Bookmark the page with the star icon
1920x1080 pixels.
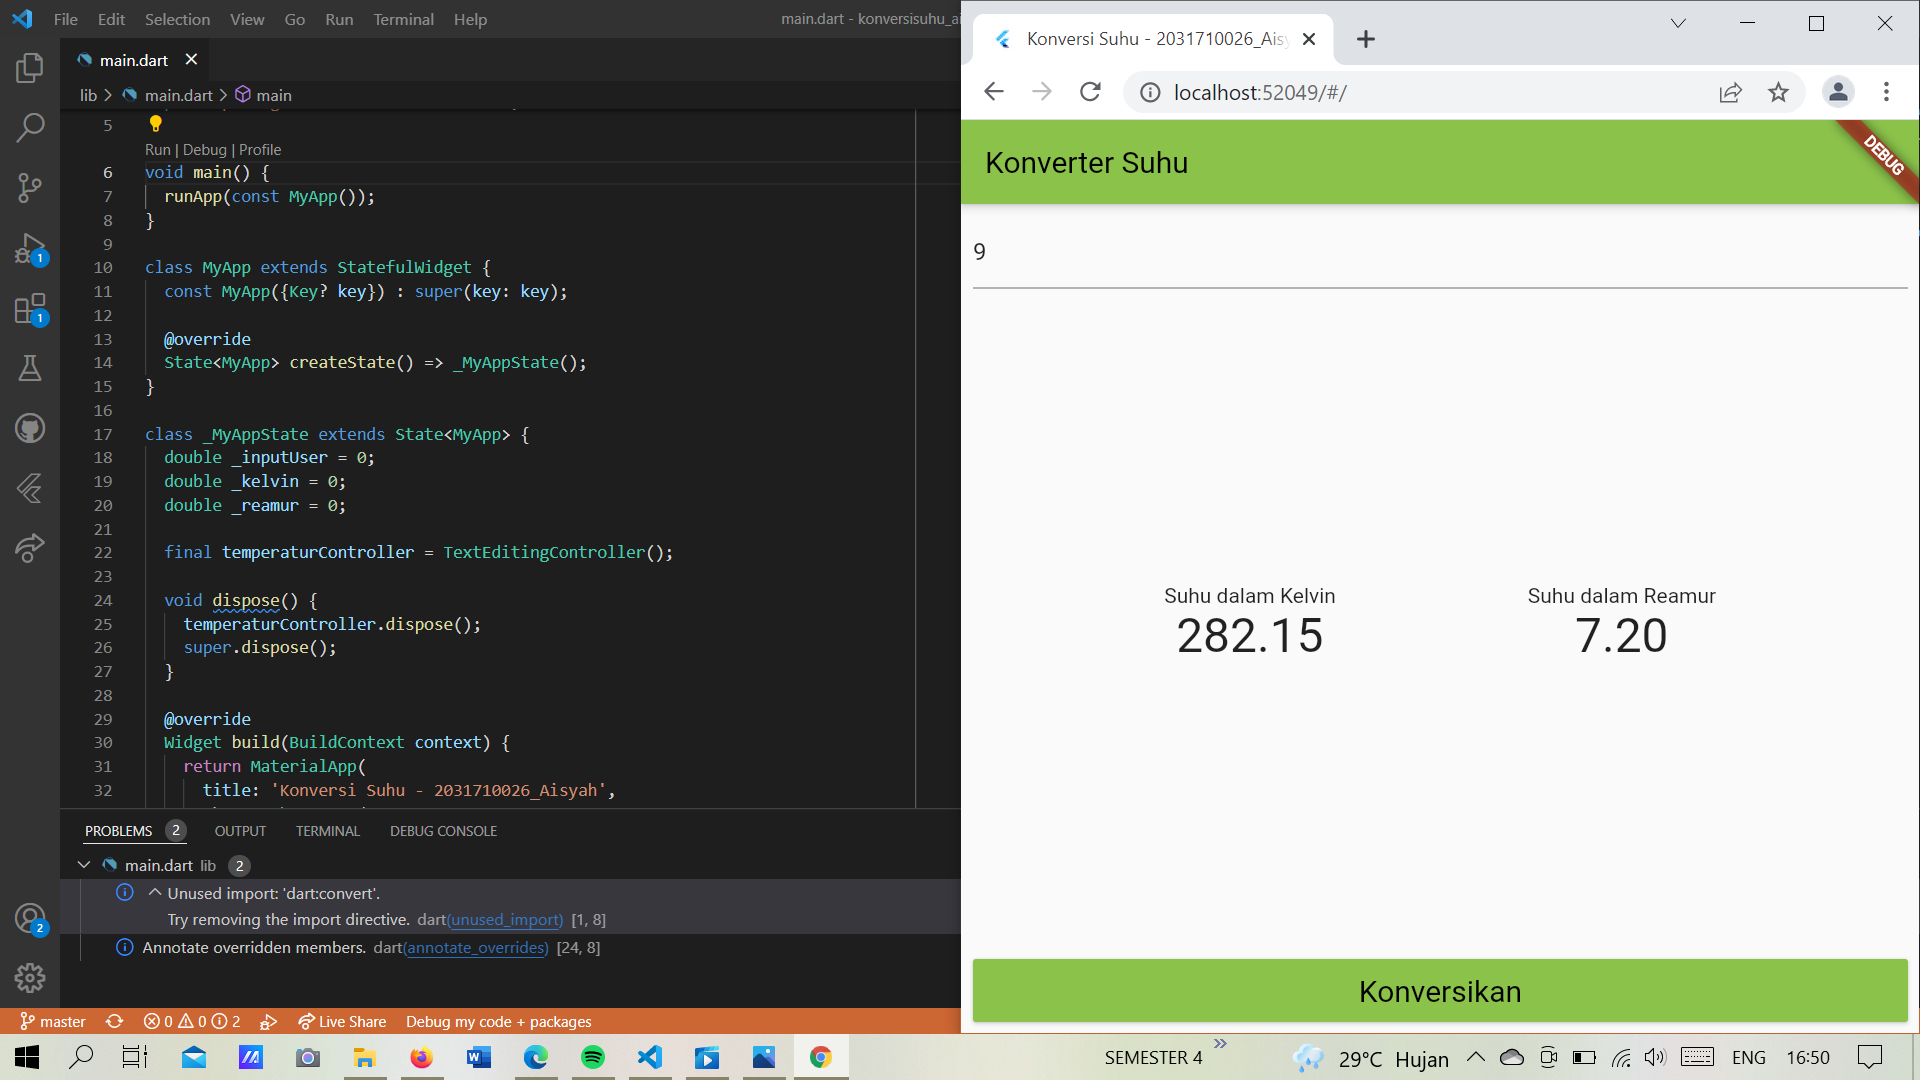pyautogui.click(x=1779, y=91)
